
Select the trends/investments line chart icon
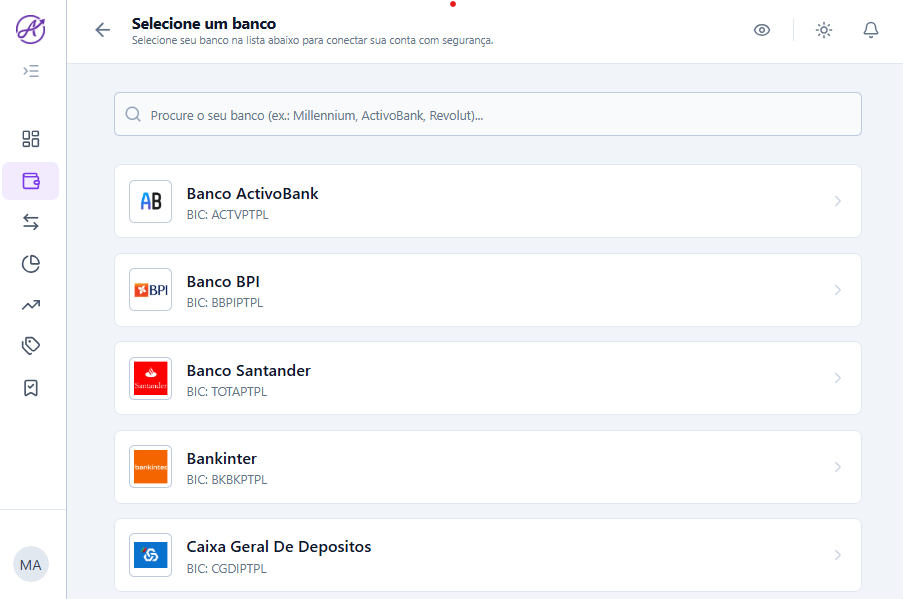point(30,305)
